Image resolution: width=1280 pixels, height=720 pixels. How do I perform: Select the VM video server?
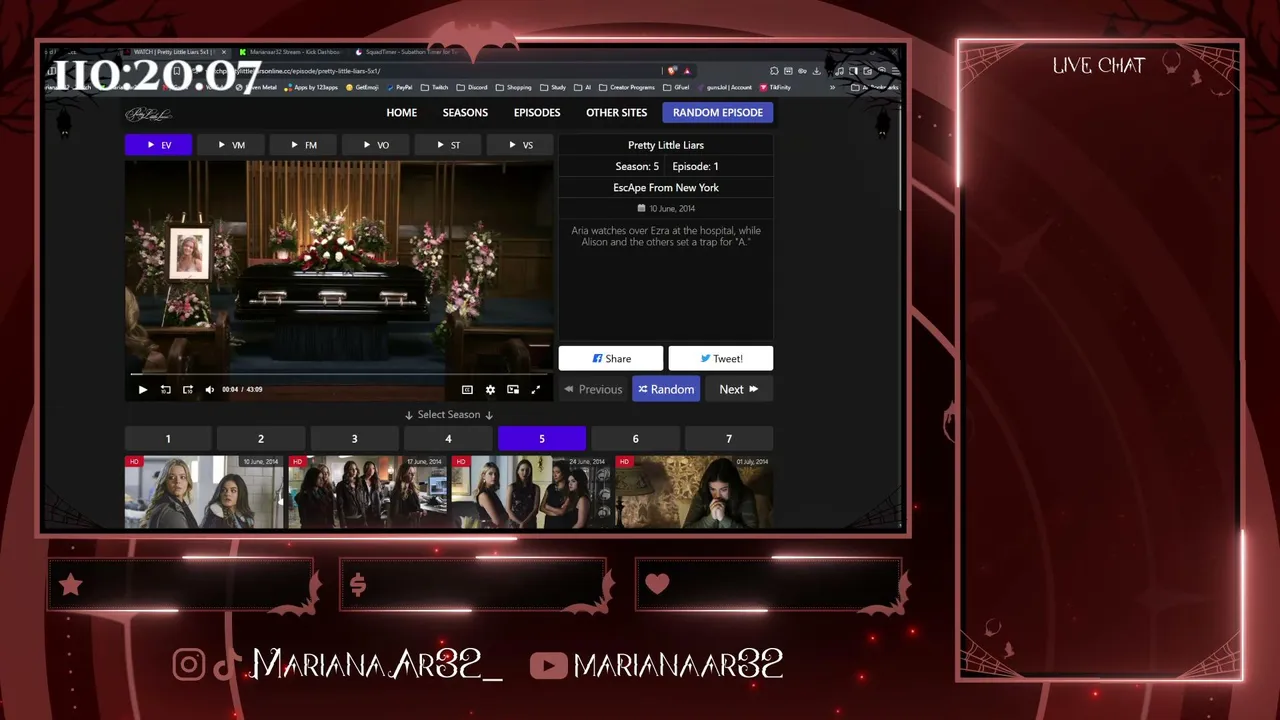tap(230, 145)
